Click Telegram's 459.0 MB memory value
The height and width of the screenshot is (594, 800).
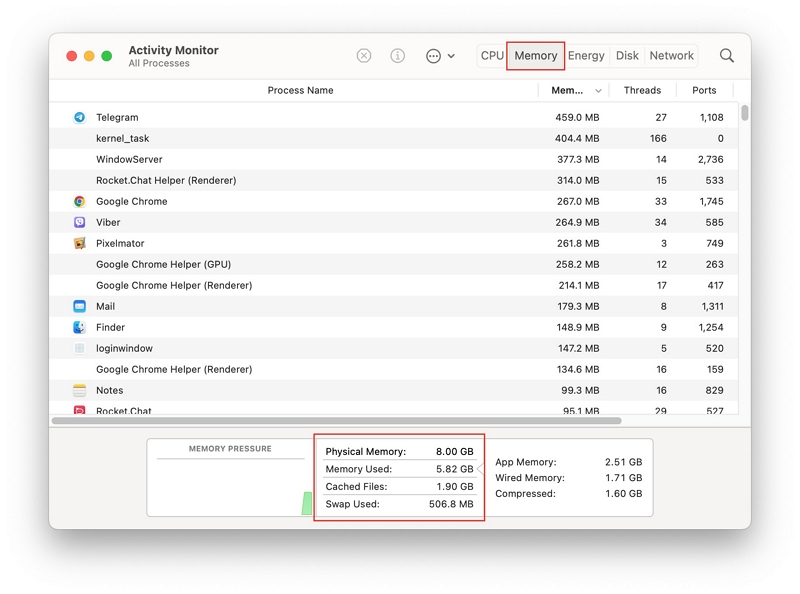coord(577,117)
